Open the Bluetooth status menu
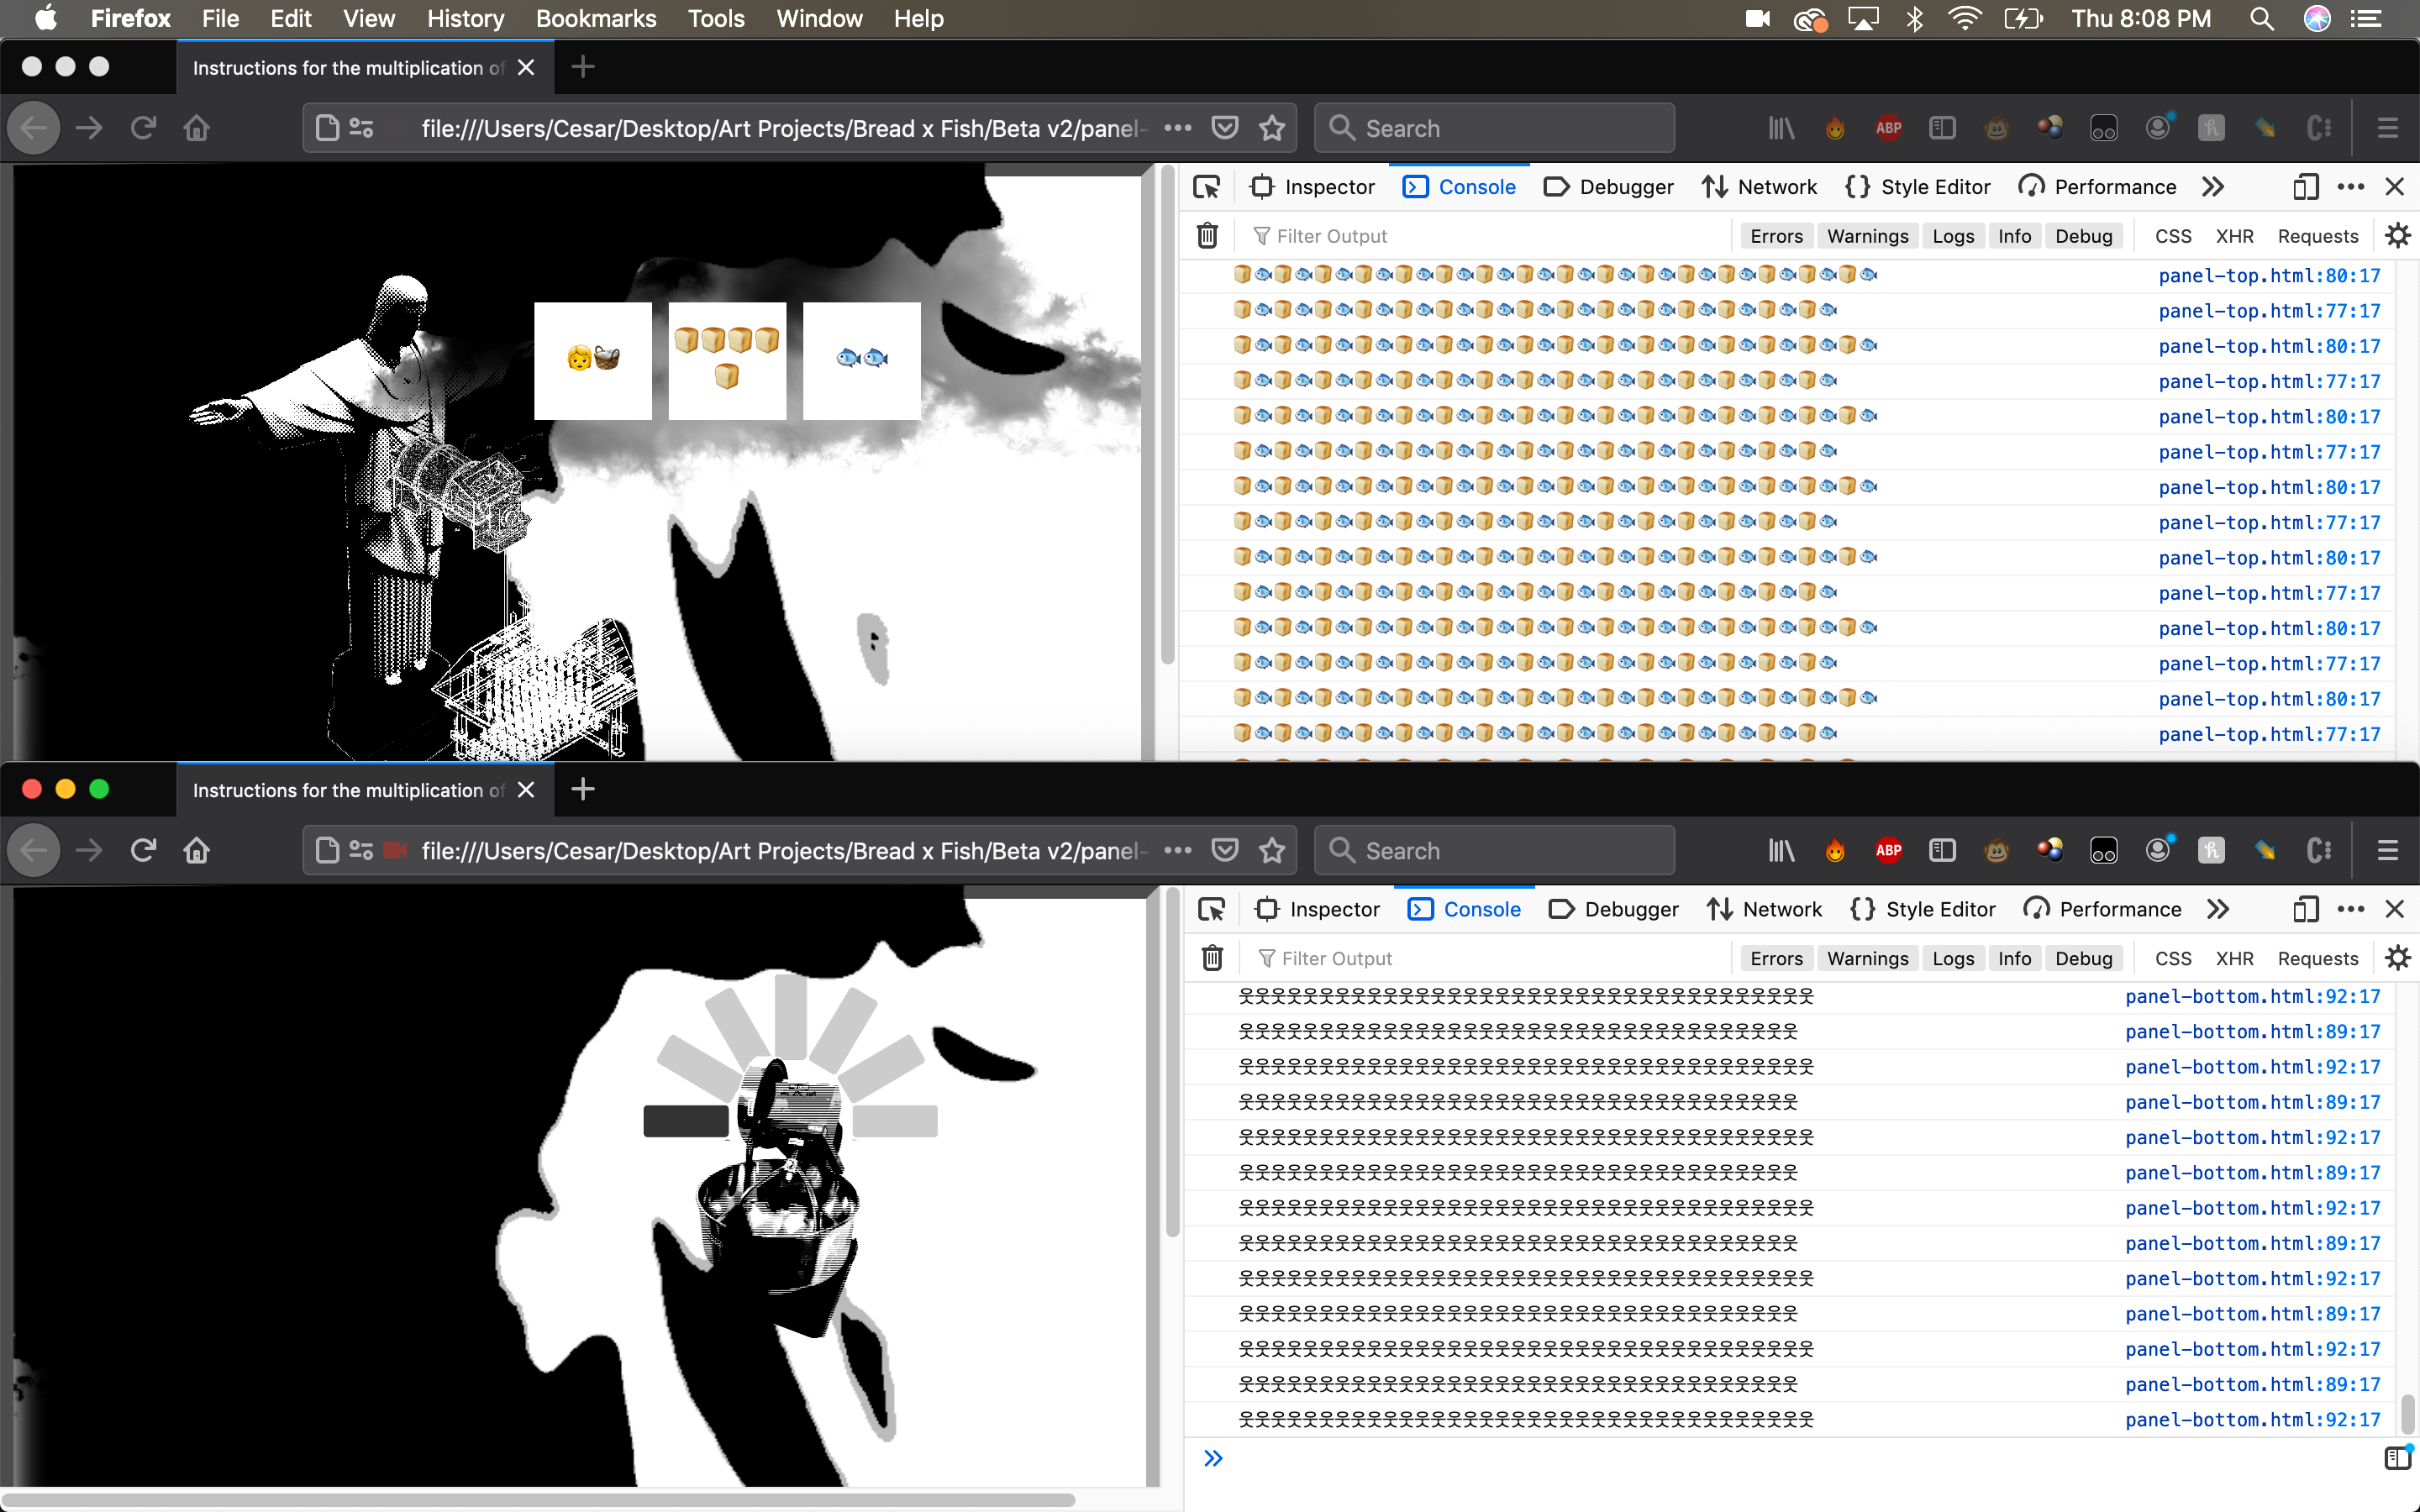This screenshot has height=1512, width=2420. pos(1914,19)
